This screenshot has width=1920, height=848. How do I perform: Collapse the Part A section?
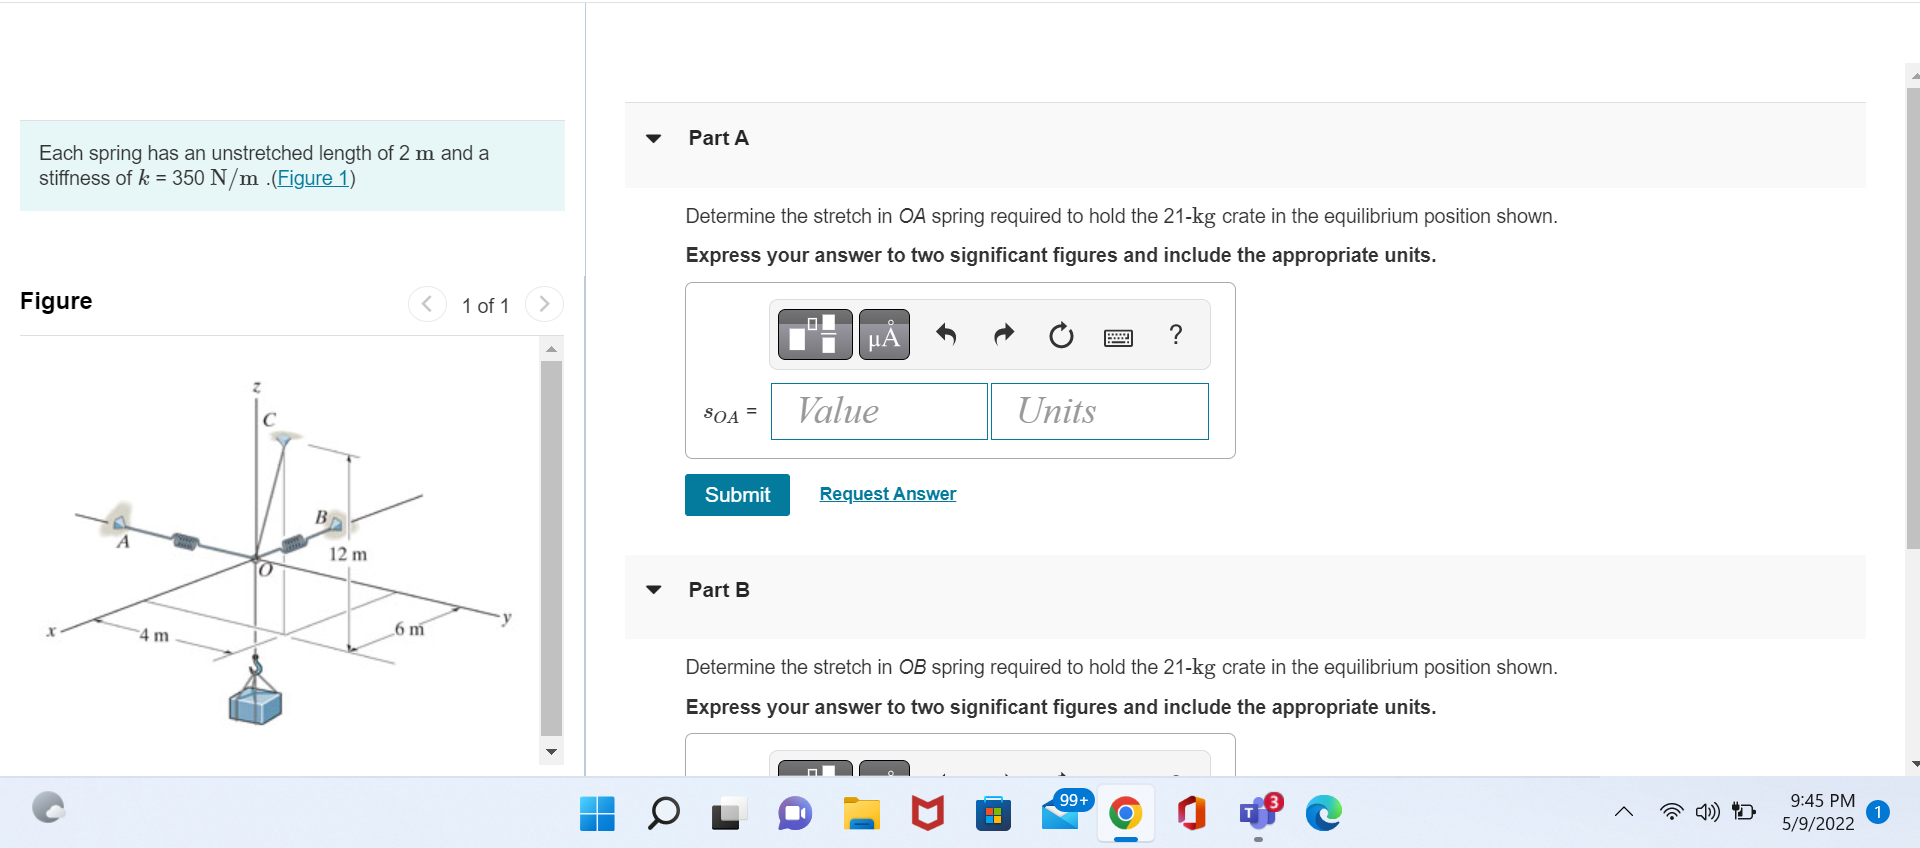pyautogui.click(x=654, y=139)
